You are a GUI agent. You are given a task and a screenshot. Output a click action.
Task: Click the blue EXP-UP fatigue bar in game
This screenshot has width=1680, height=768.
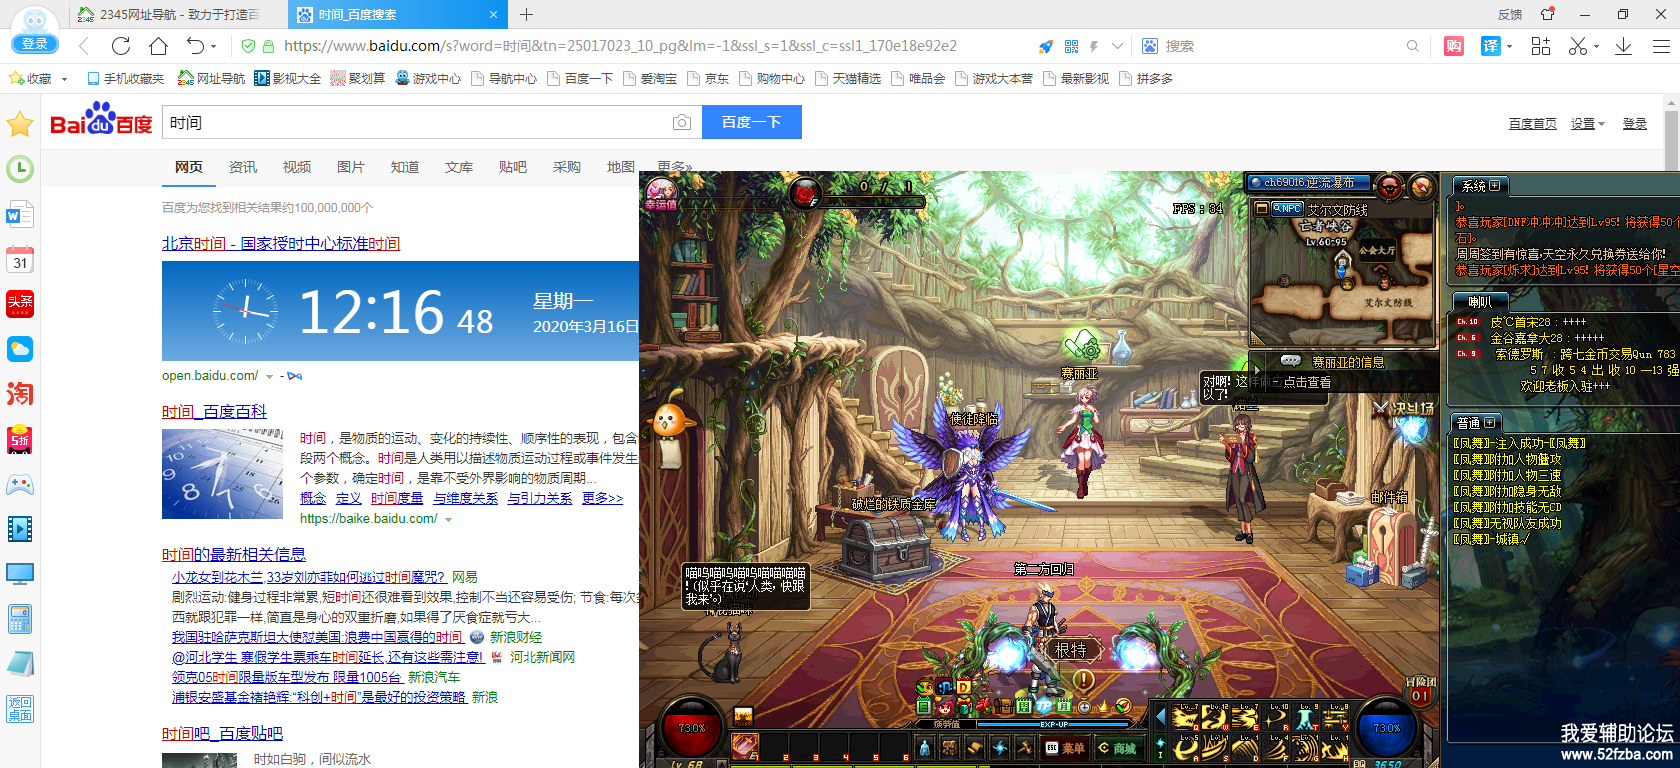(1054, 724)
